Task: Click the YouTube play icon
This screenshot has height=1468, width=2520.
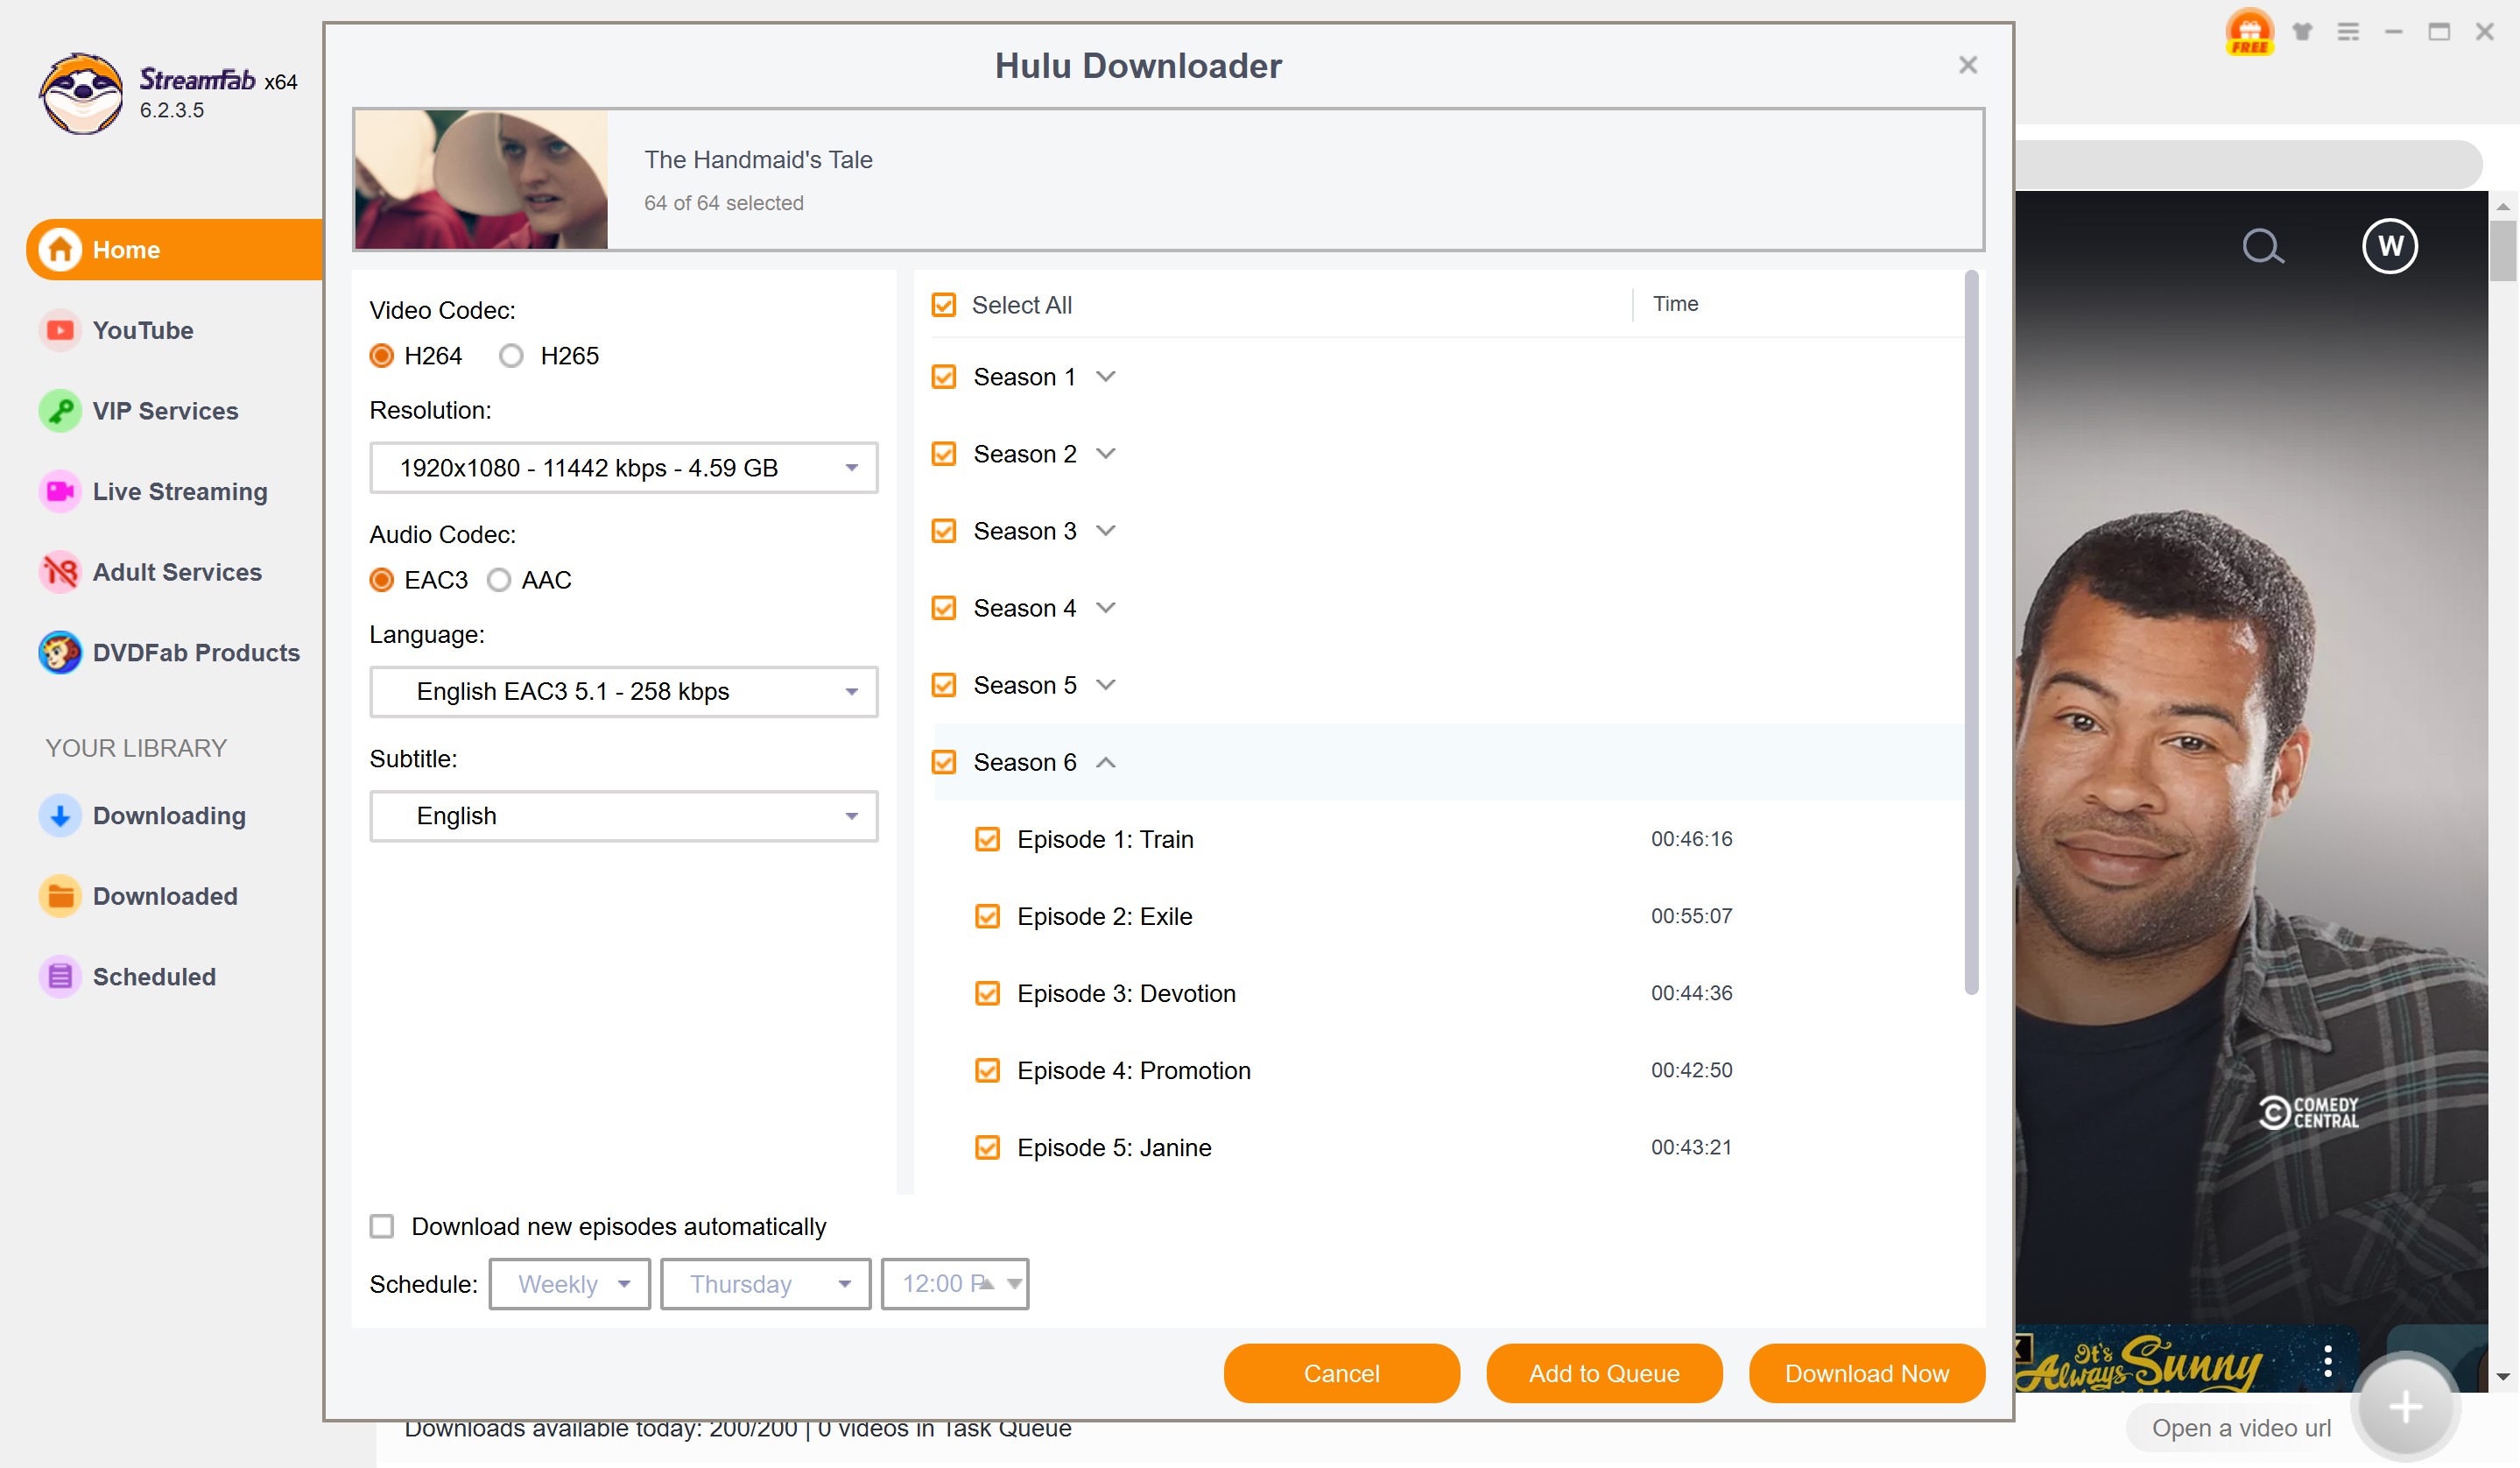Action: click(60, 330)
